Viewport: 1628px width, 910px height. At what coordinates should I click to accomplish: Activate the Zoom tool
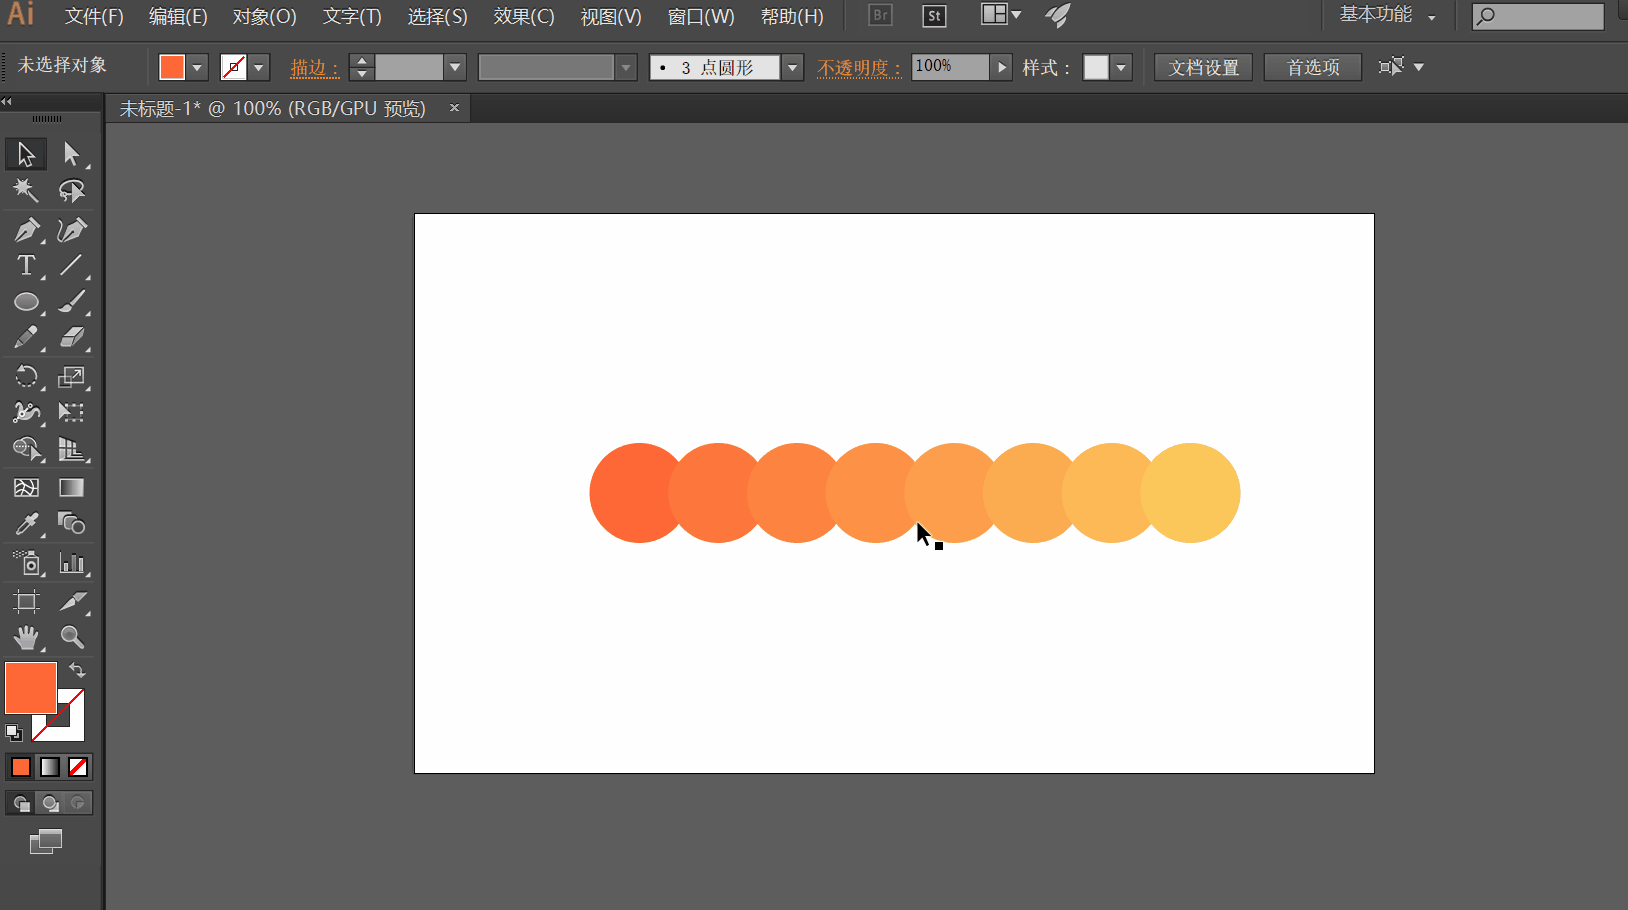(72, 637)
